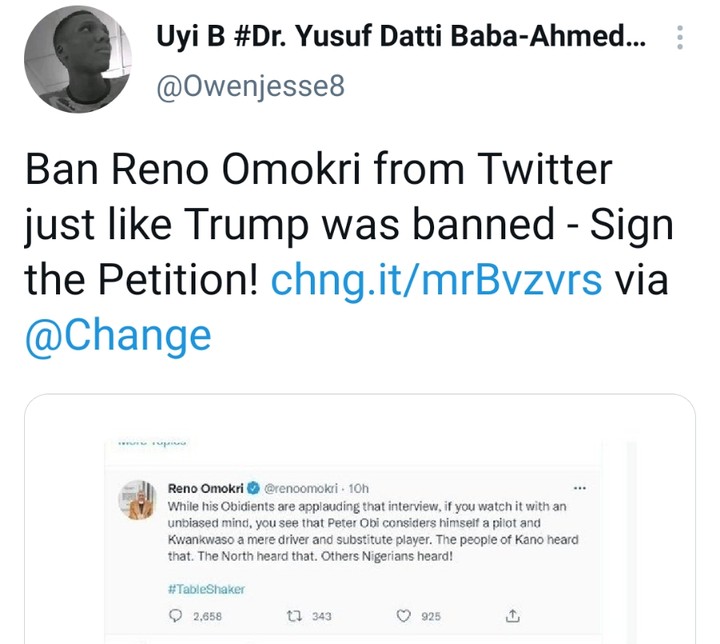Click the partially visible "More Topics" heading

pyautogui.click(x=146, y=441)
